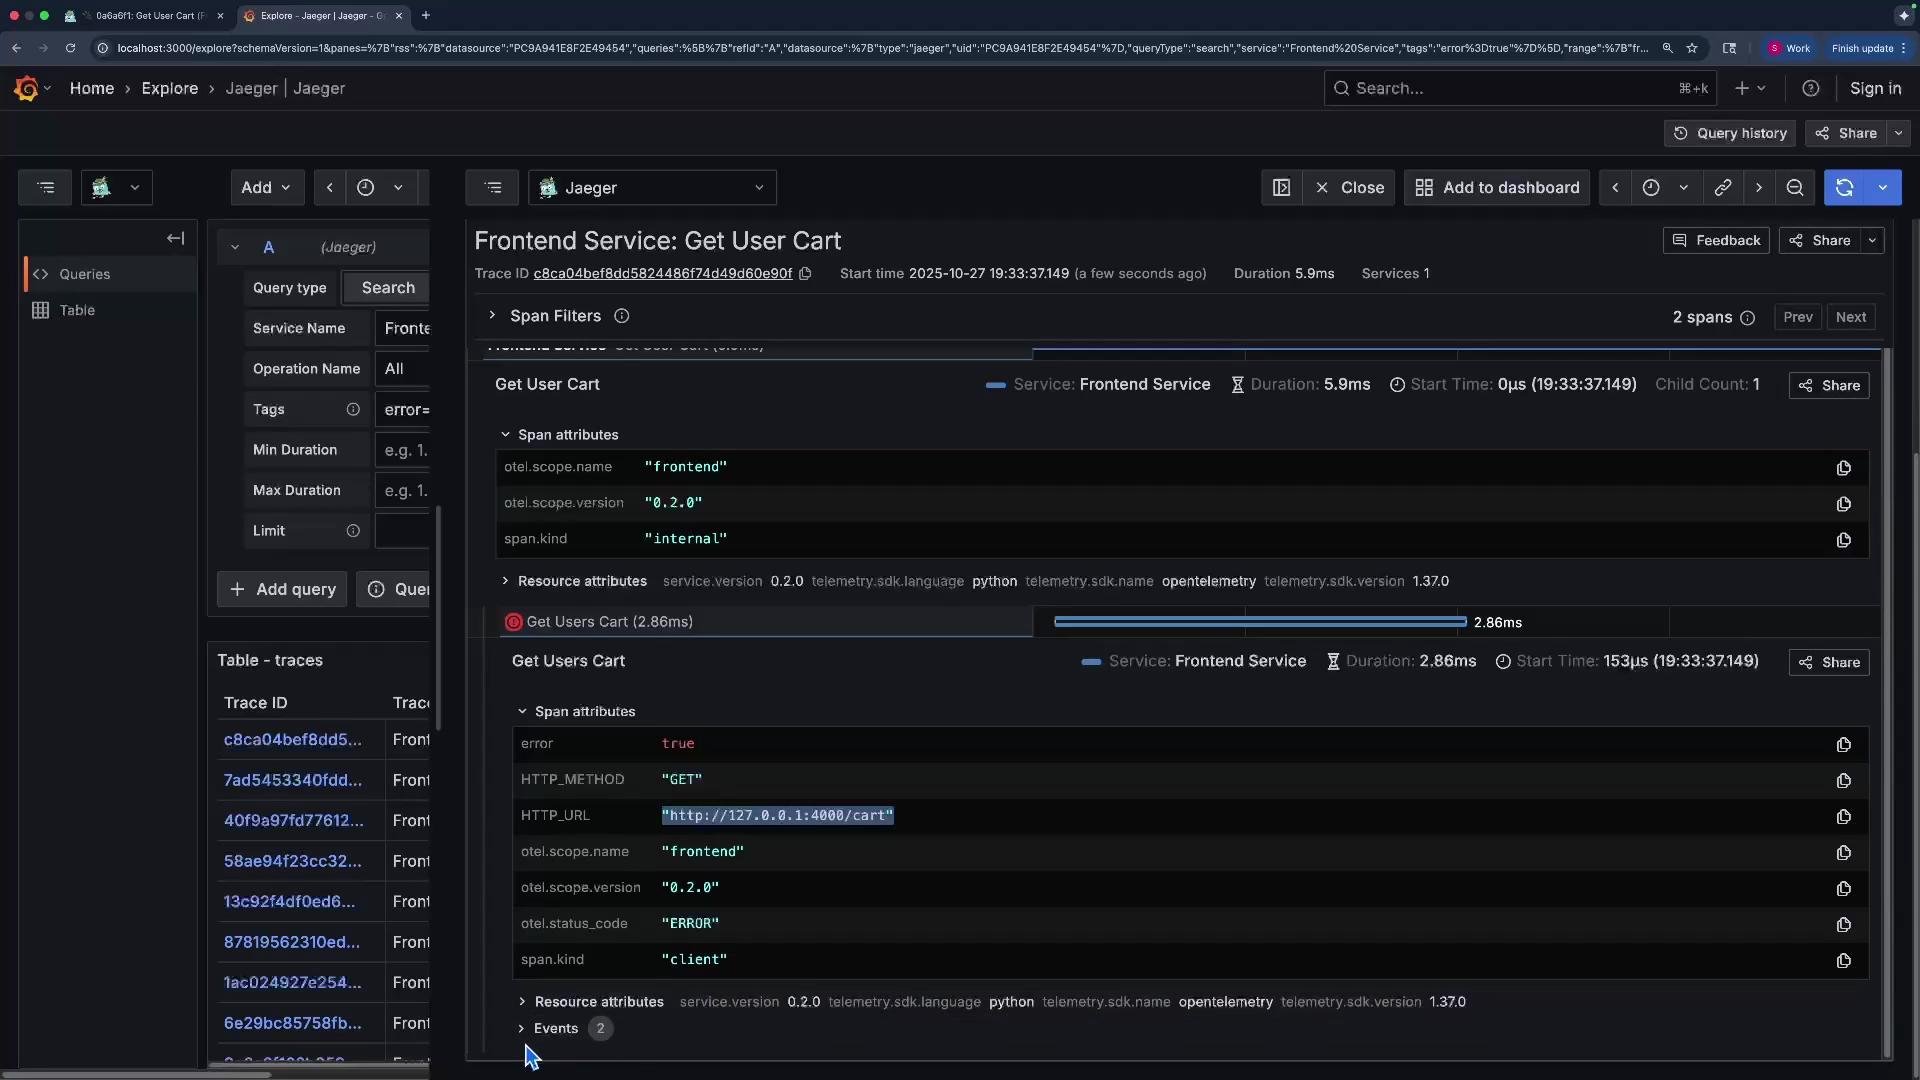Copy the otel.scope.name "frontend" attribute in Get User Cart
This screenshot has height=1080, width=1920.
click(1843, 467)
